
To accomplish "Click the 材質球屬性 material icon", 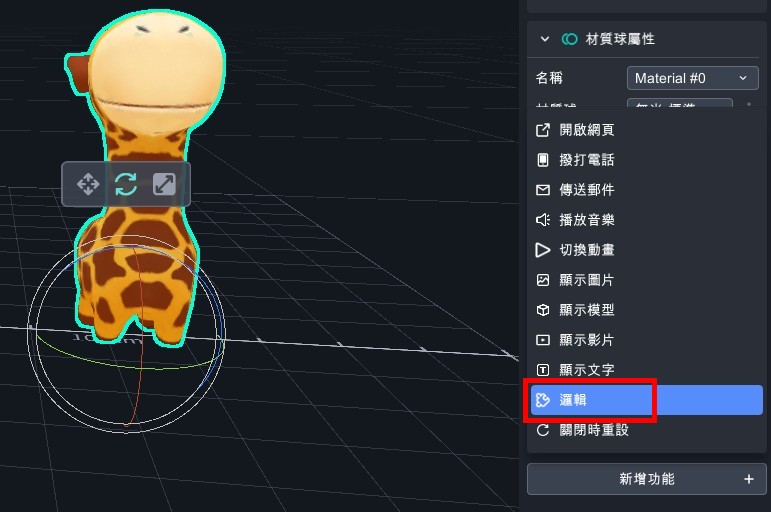I will click(x=570, y=39).
